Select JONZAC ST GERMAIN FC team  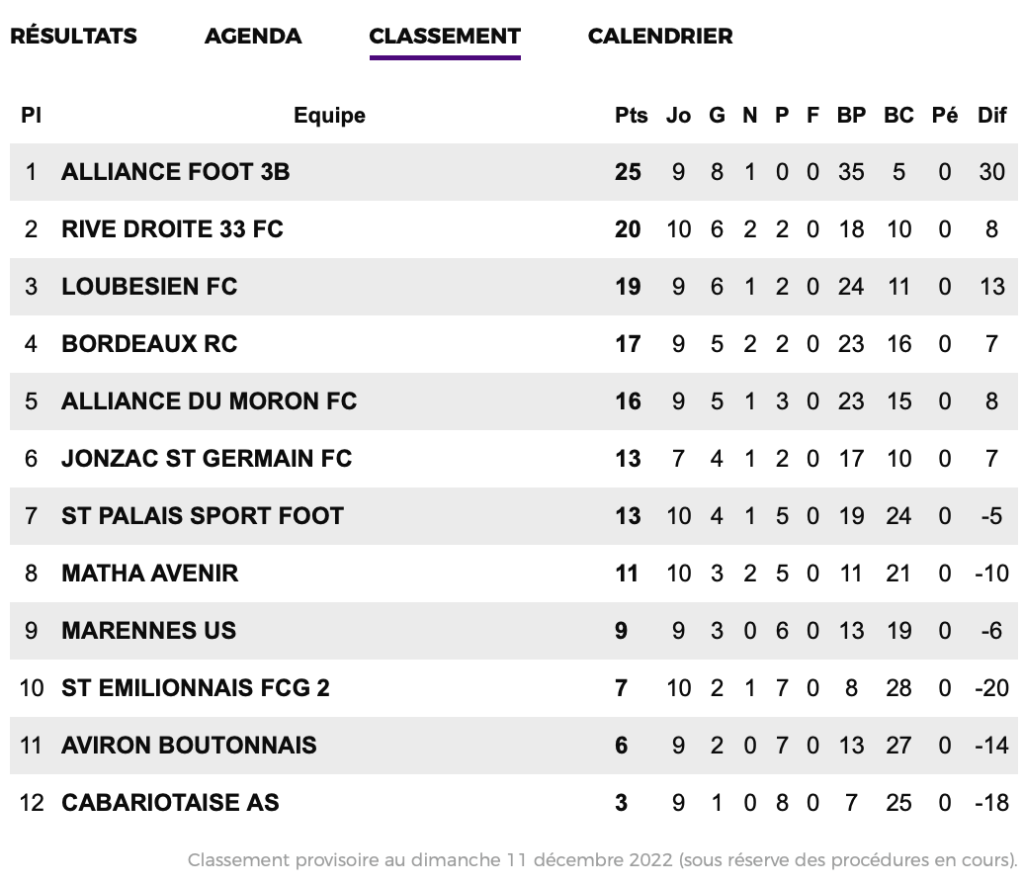coord(206,458)
